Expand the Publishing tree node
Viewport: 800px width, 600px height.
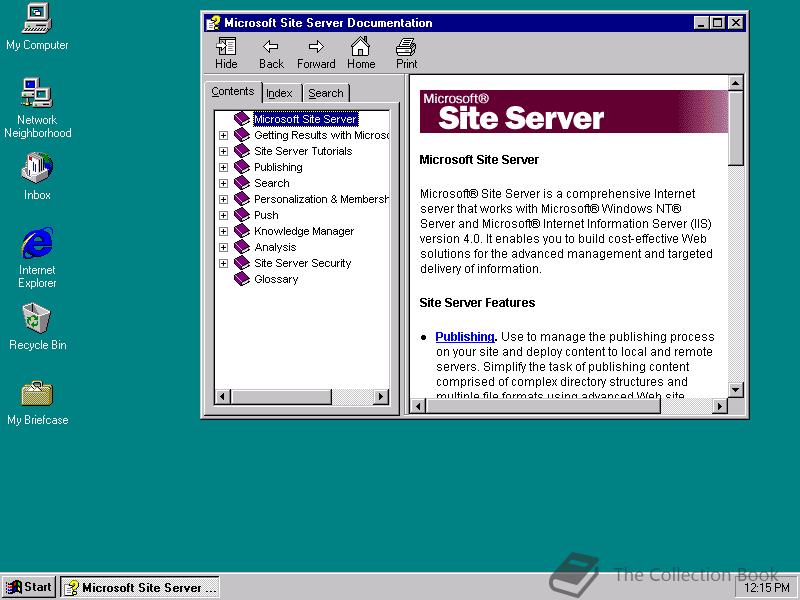pos(223,167)
